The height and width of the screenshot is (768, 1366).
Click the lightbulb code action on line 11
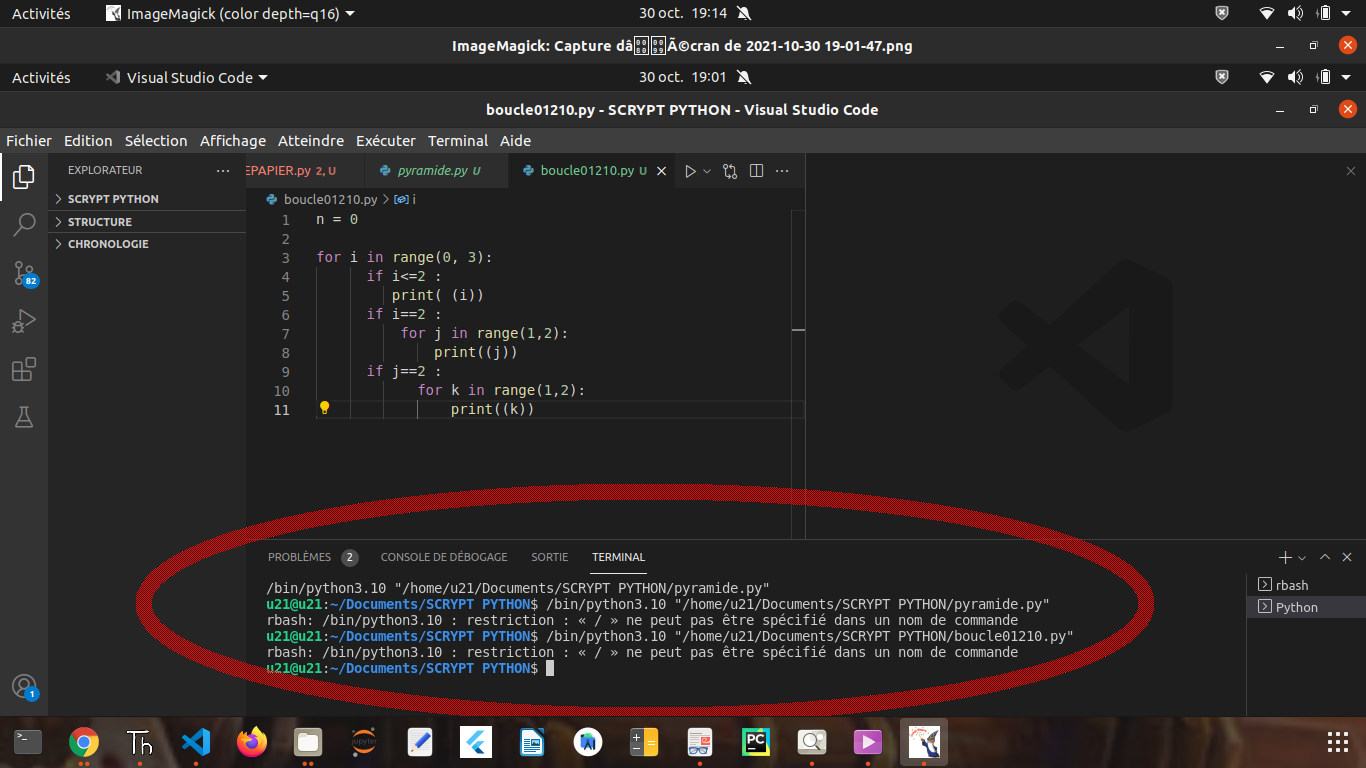324,408
